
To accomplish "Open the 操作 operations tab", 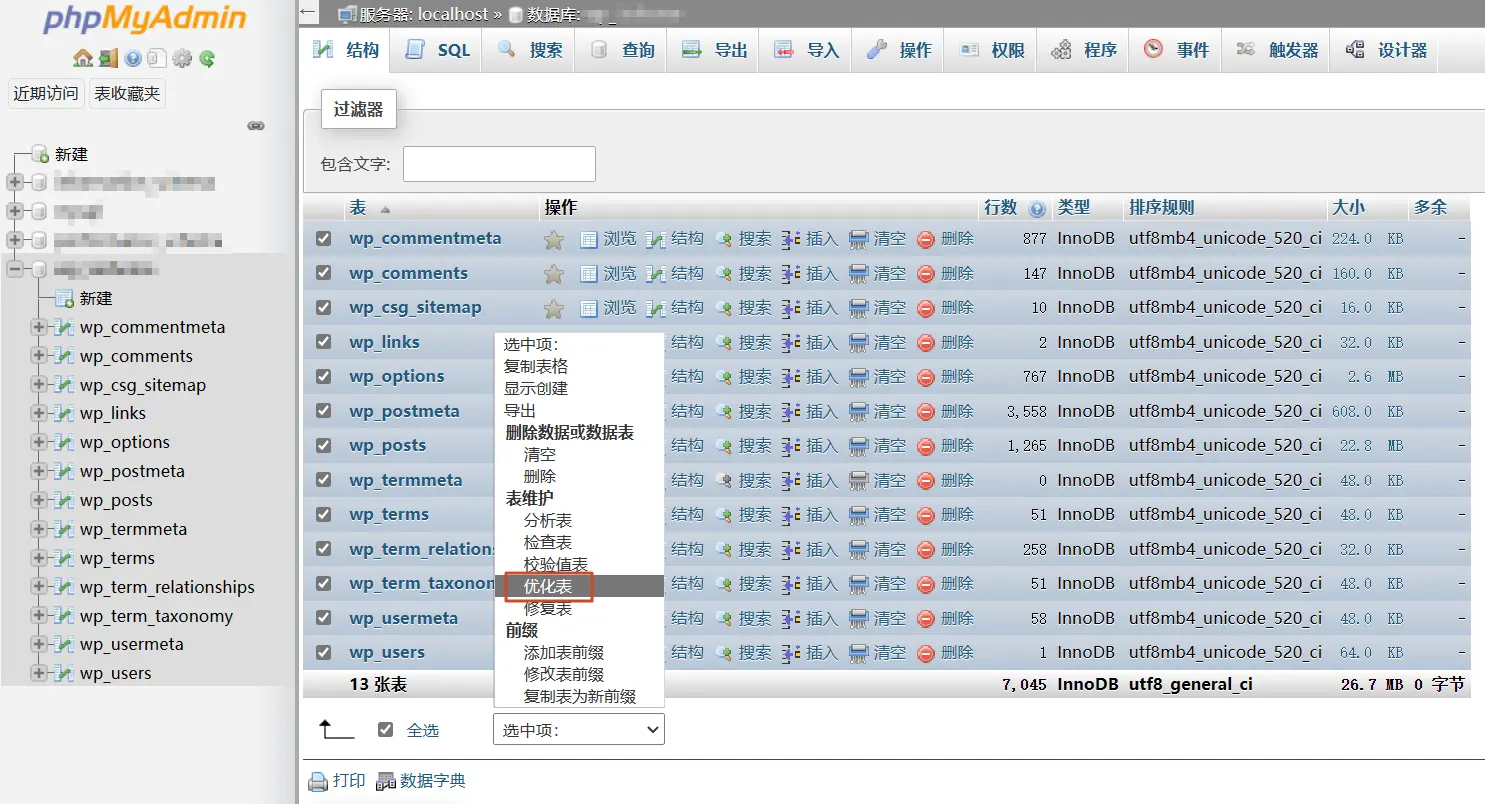I will [x=898, y=50].
